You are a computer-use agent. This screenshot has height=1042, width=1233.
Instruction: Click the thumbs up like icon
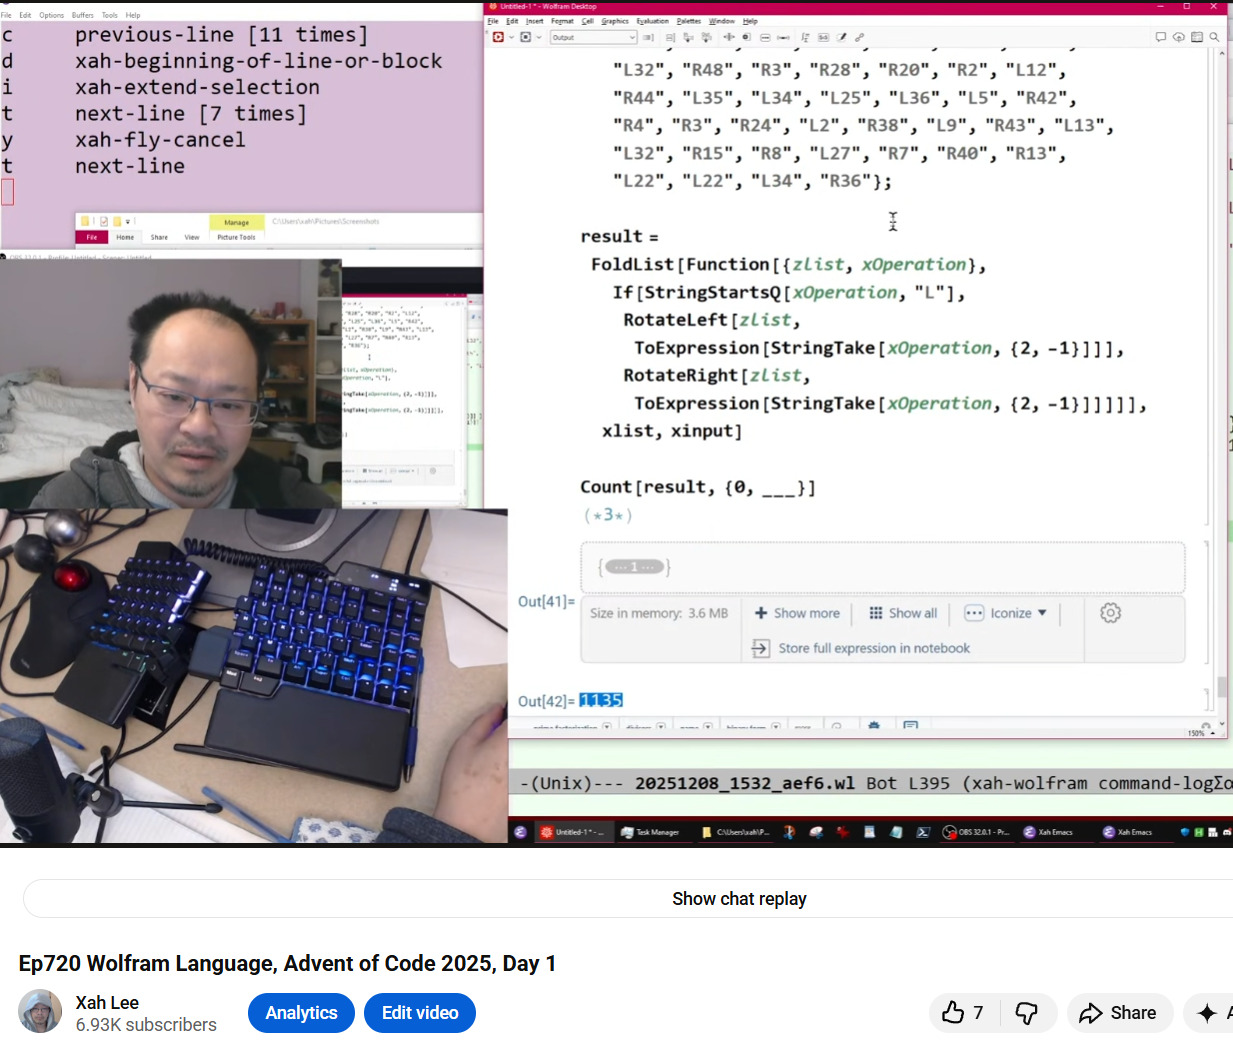coord(954,1013)
